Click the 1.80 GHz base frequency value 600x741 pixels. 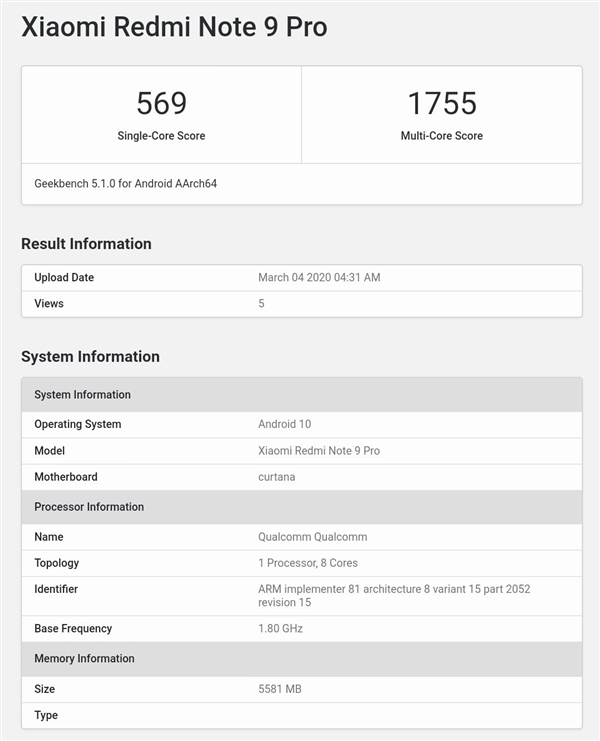click(x=281, y=629)
